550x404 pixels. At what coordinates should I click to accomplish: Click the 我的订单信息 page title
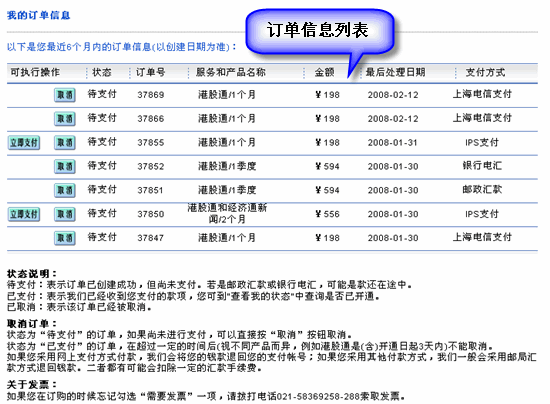pyautogui.click(x=39, y=15)
